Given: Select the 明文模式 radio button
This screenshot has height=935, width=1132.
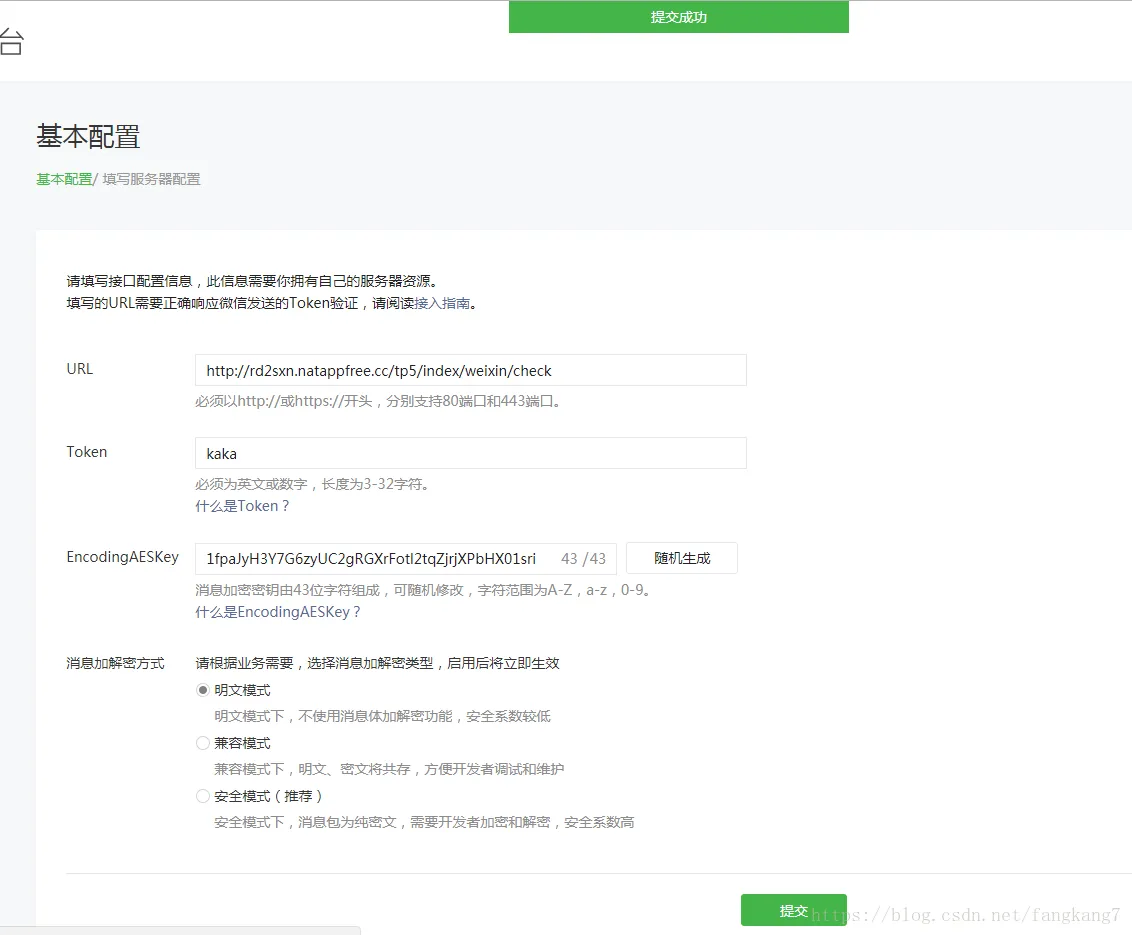Looking at the screenshot, I should pos(203,690).
